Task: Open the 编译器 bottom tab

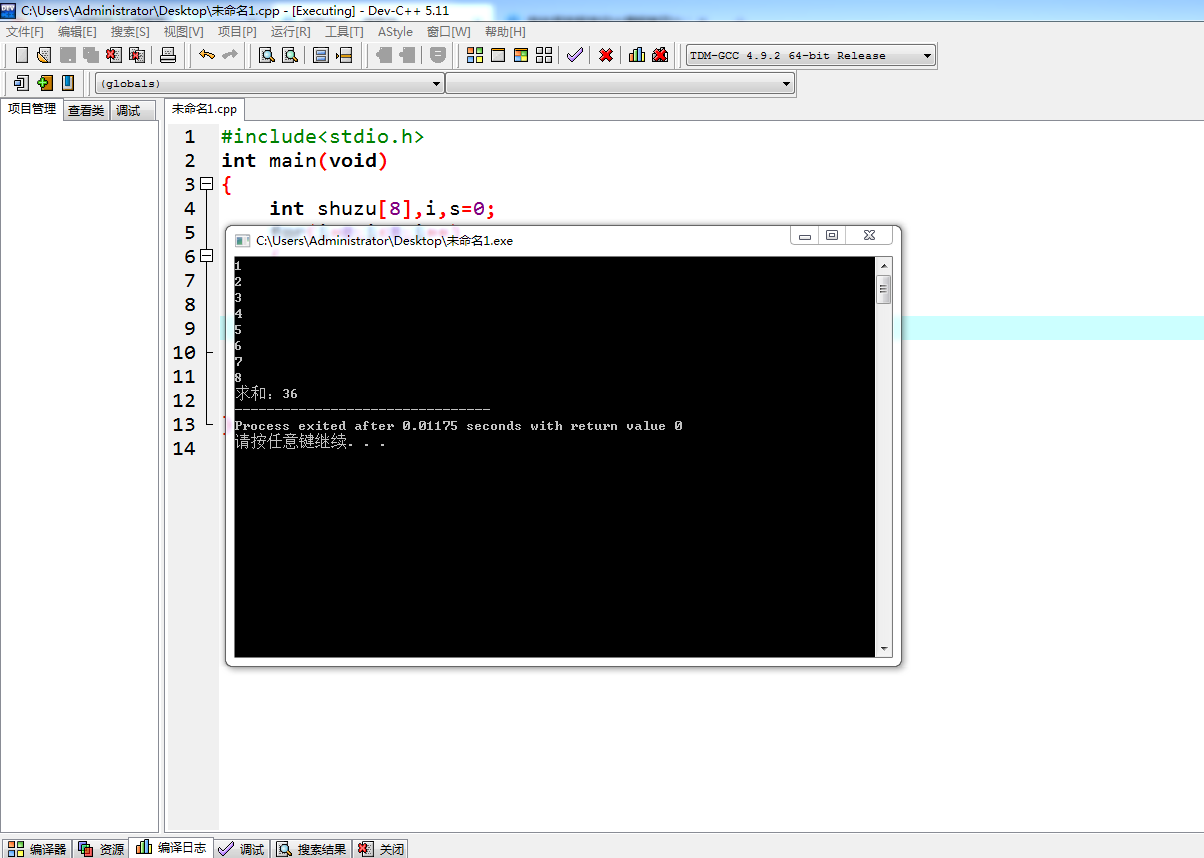Action: click(38, 849)
